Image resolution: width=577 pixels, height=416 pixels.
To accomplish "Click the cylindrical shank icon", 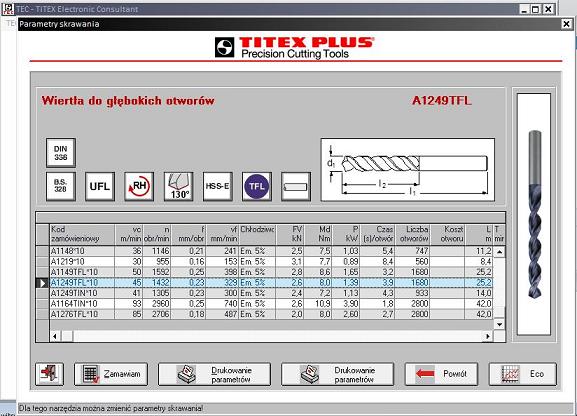I will [296, 186].
